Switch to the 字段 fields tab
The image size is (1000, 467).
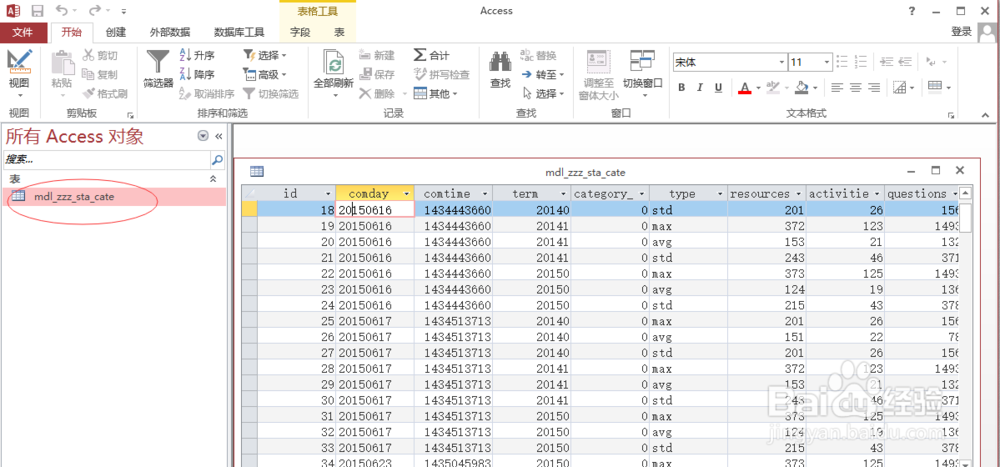[x=300, y=33]
